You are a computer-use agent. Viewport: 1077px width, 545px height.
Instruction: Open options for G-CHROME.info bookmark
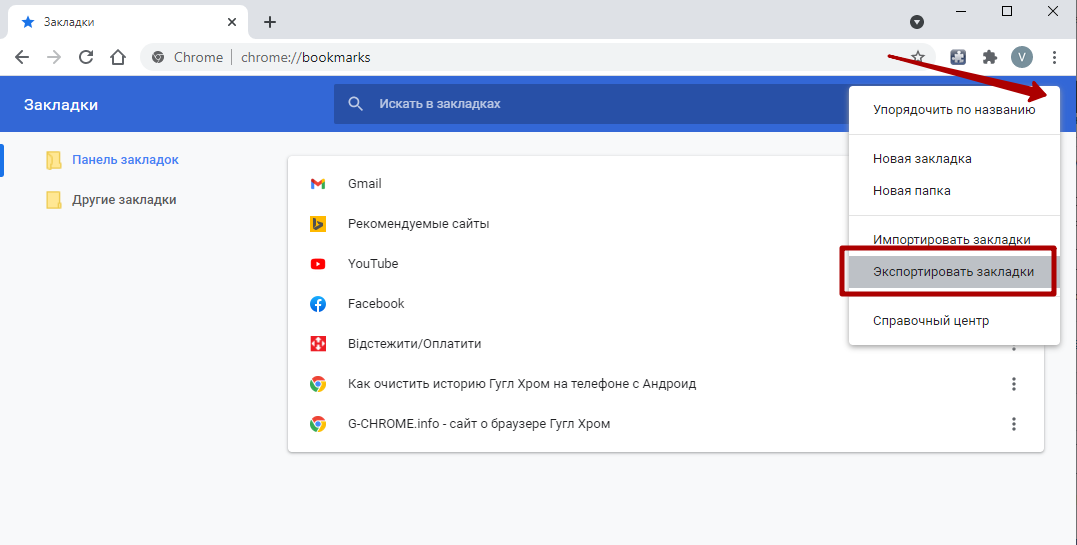point(1013,424)
